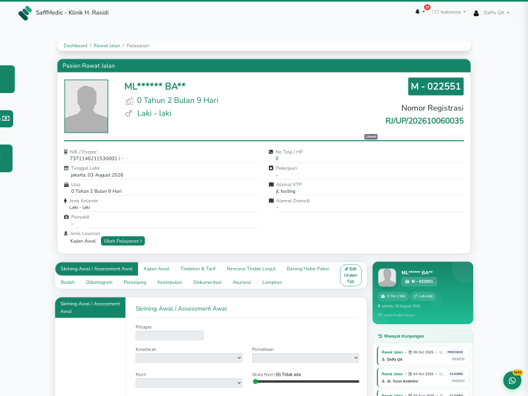Expand the Nyeri dropdown
The height and width of the screenshot is (396, 528).
pos(189,383)
